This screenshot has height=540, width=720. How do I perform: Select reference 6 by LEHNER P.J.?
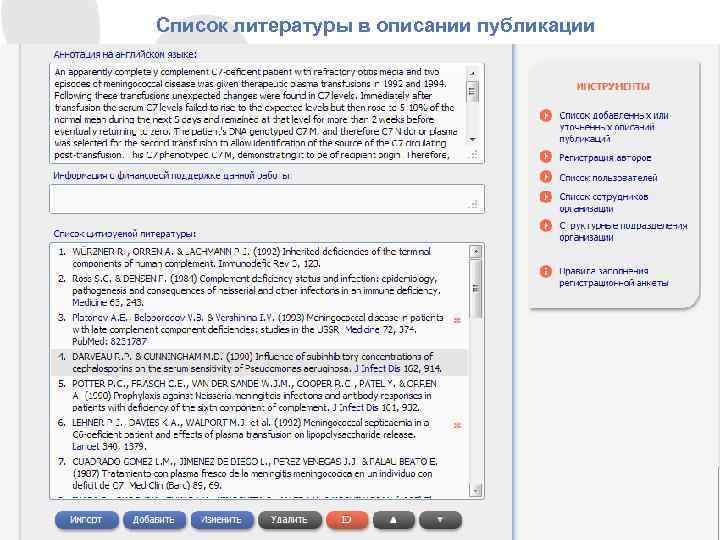coord(260,434)
